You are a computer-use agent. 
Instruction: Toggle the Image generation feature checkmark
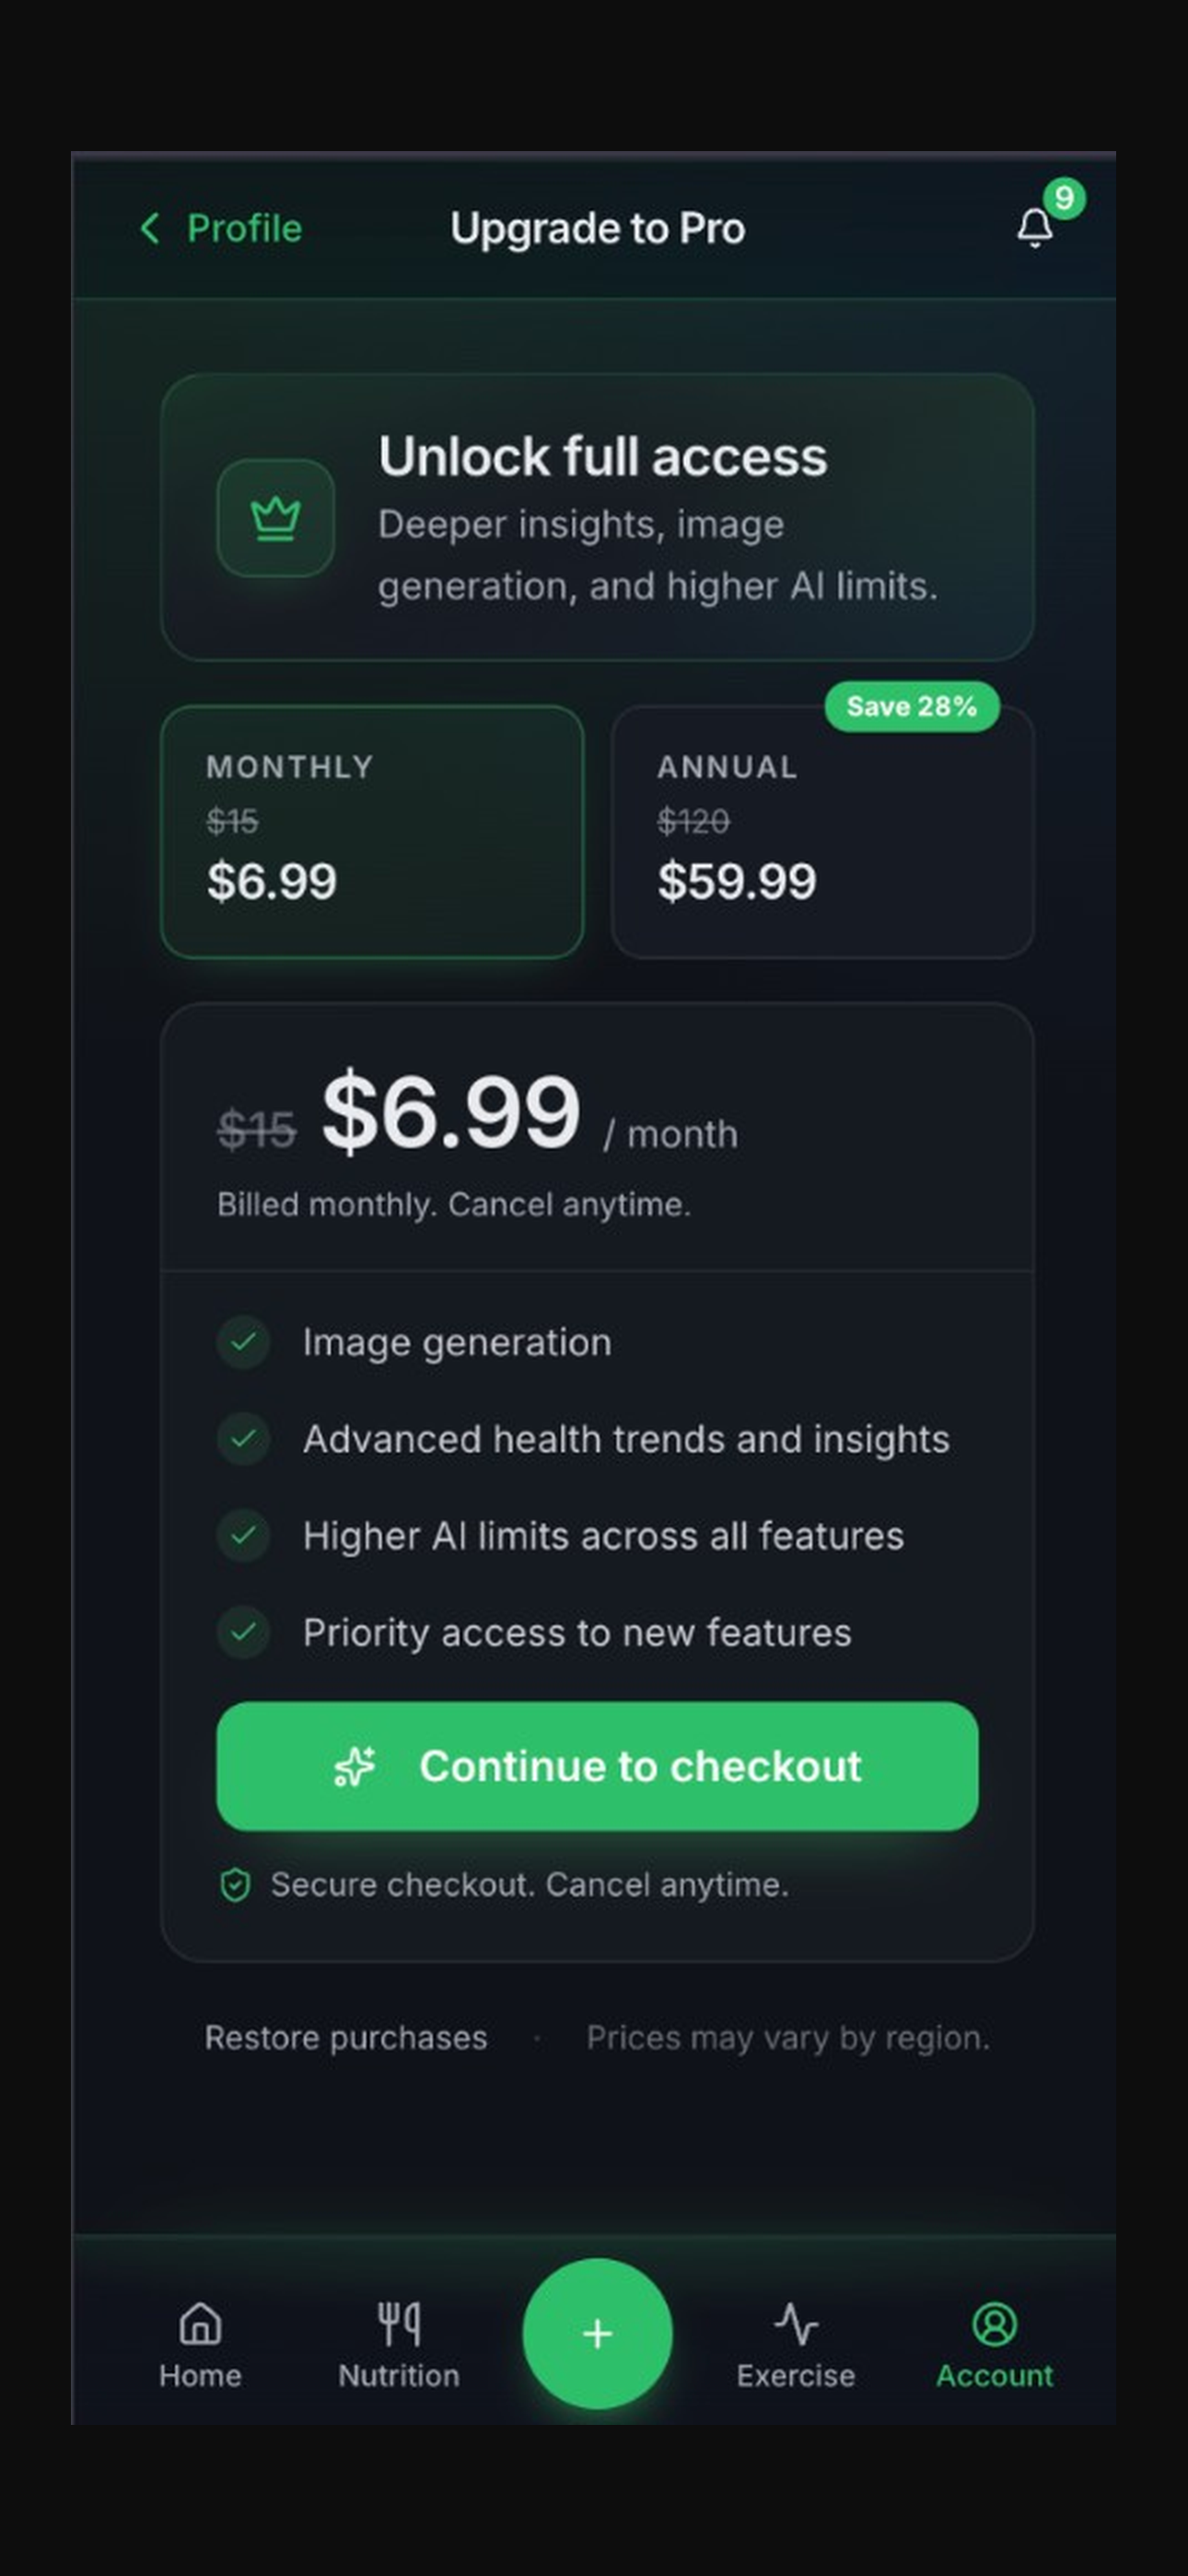tap(243, 1343)
